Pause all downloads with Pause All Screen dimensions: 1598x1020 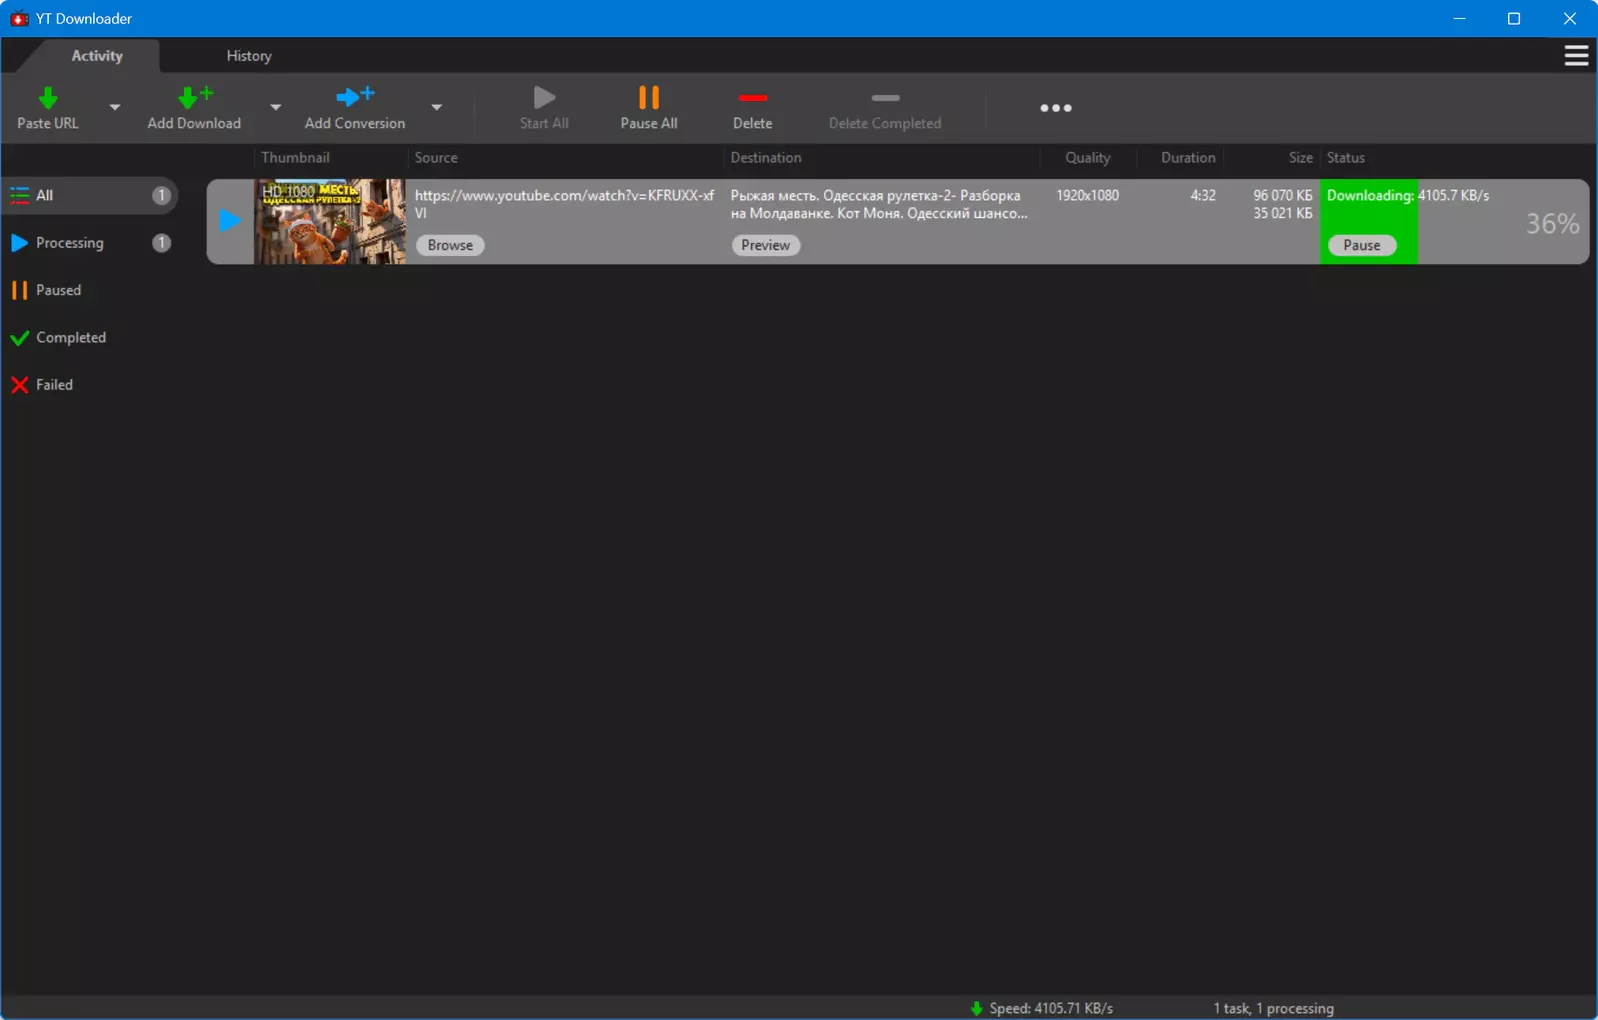pyautogui.click(x=649, y=108)
